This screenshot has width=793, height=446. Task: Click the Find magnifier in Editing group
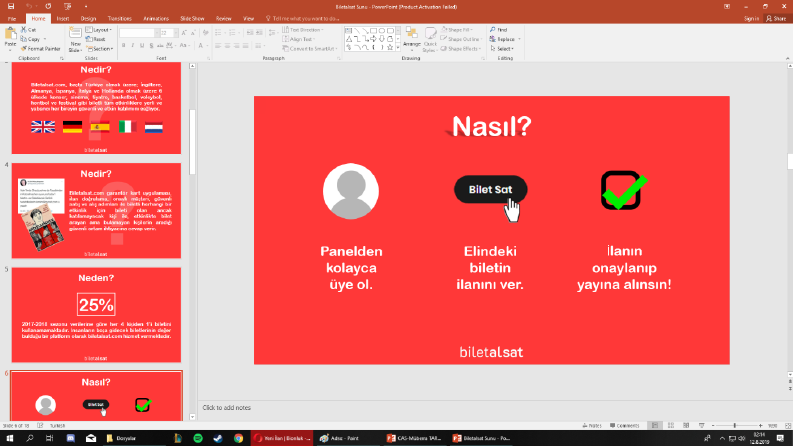(x=499, y=30)
